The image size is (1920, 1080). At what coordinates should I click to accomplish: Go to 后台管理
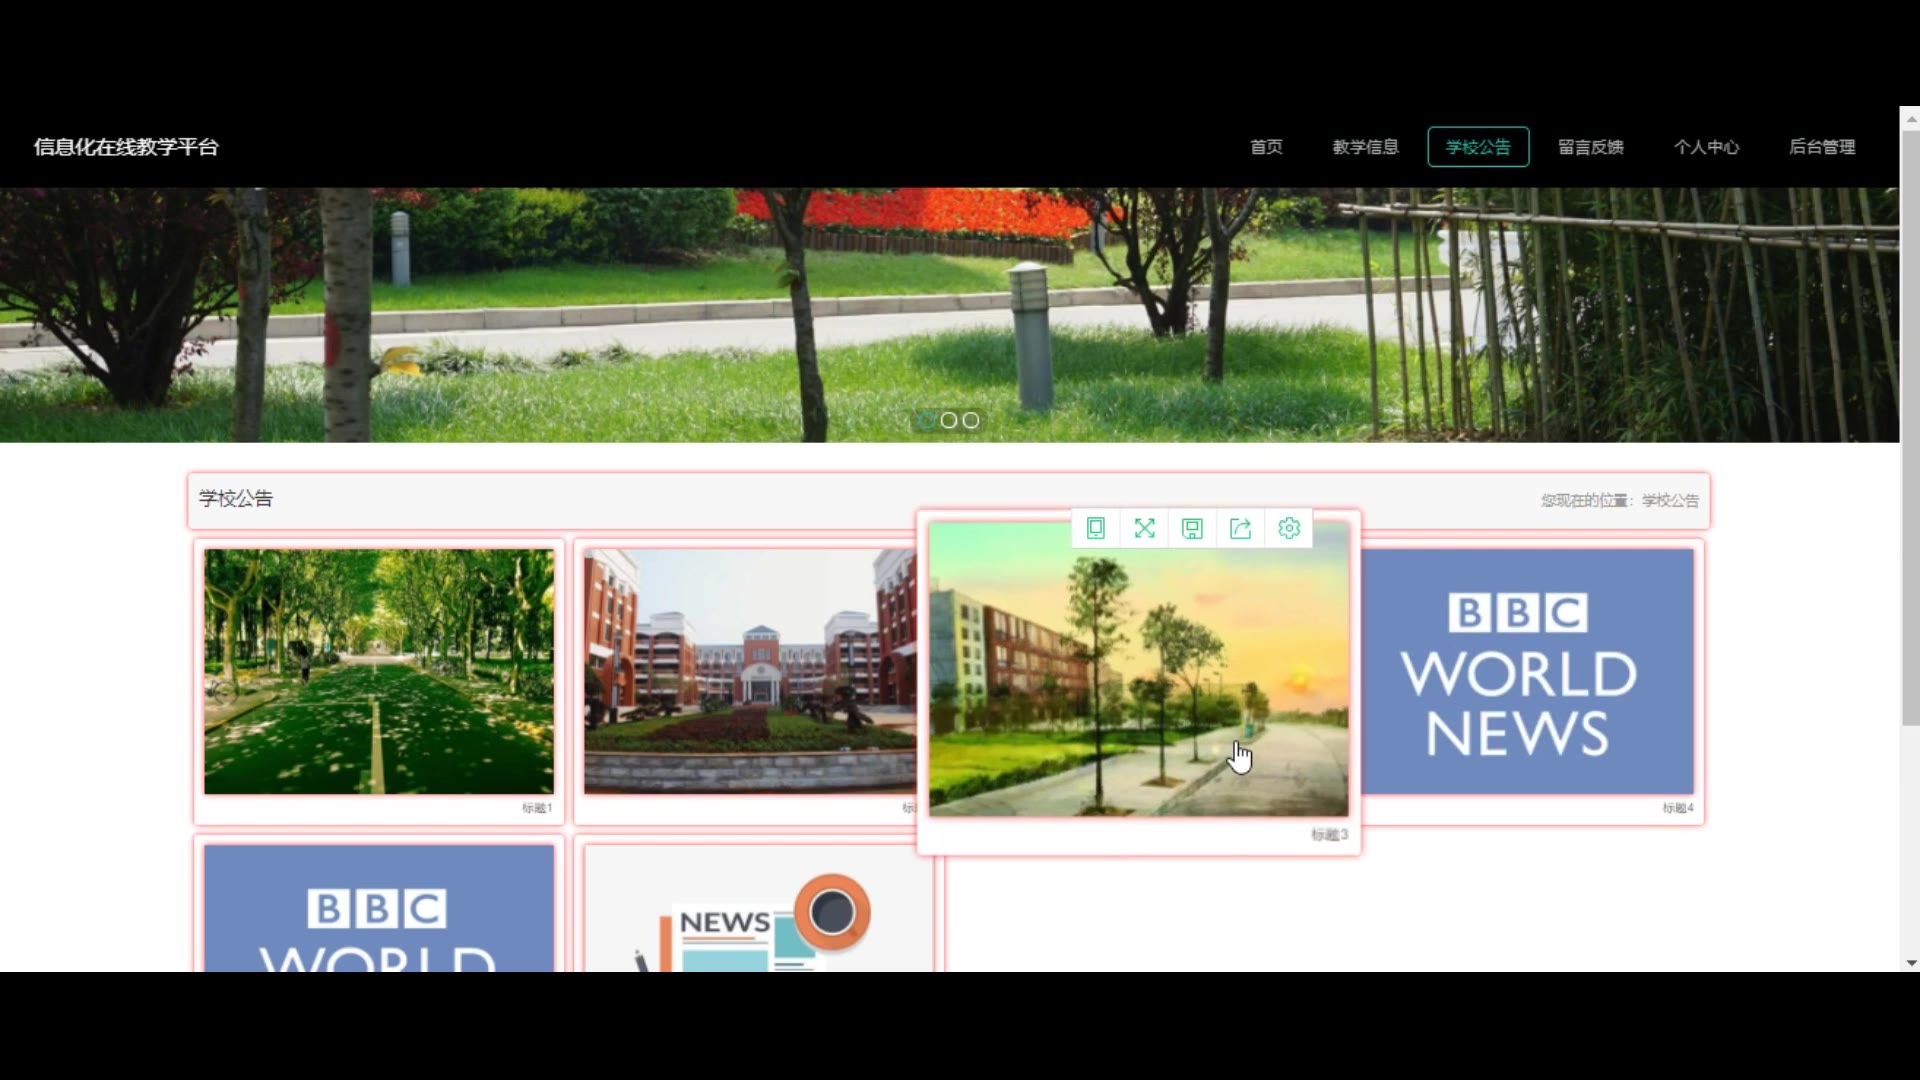click(1821, 147)
